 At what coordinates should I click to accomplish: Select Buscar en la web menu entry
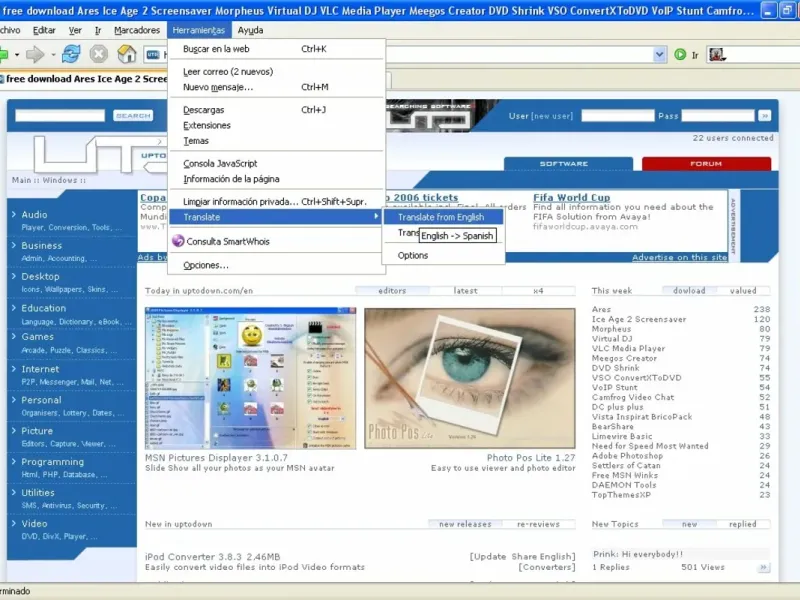tap(276, 49)
